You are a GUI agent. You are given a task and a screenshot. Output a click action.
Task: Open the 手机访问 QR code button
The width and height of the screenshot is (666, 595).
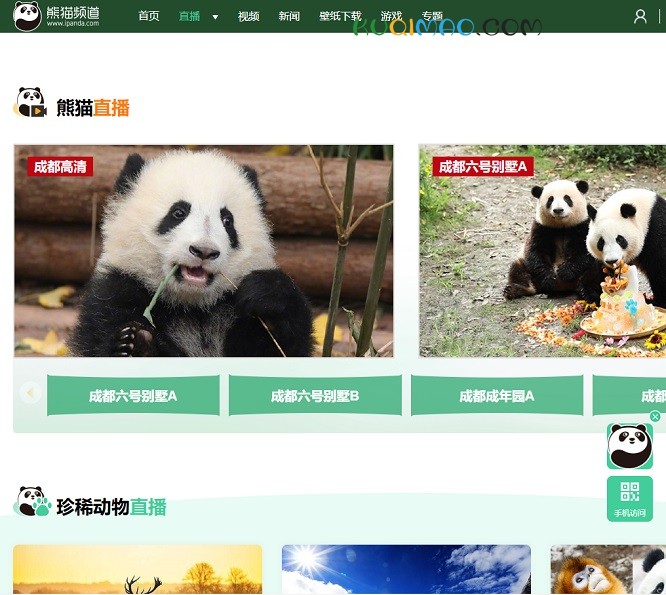tap(629, 499)
